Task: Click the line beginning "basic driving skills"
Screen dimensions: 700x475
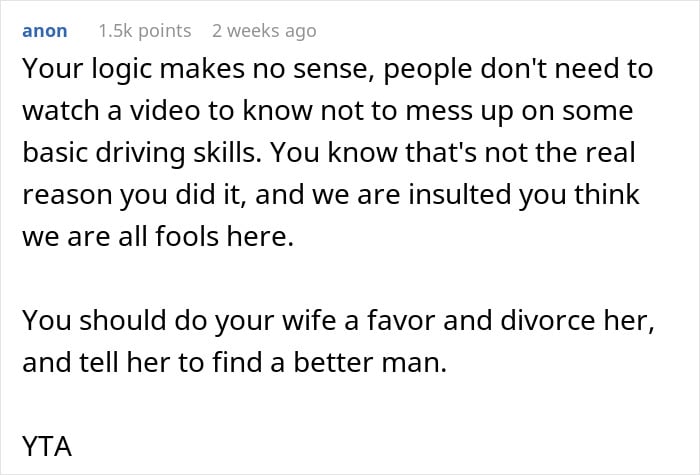Action: (329, 153)
